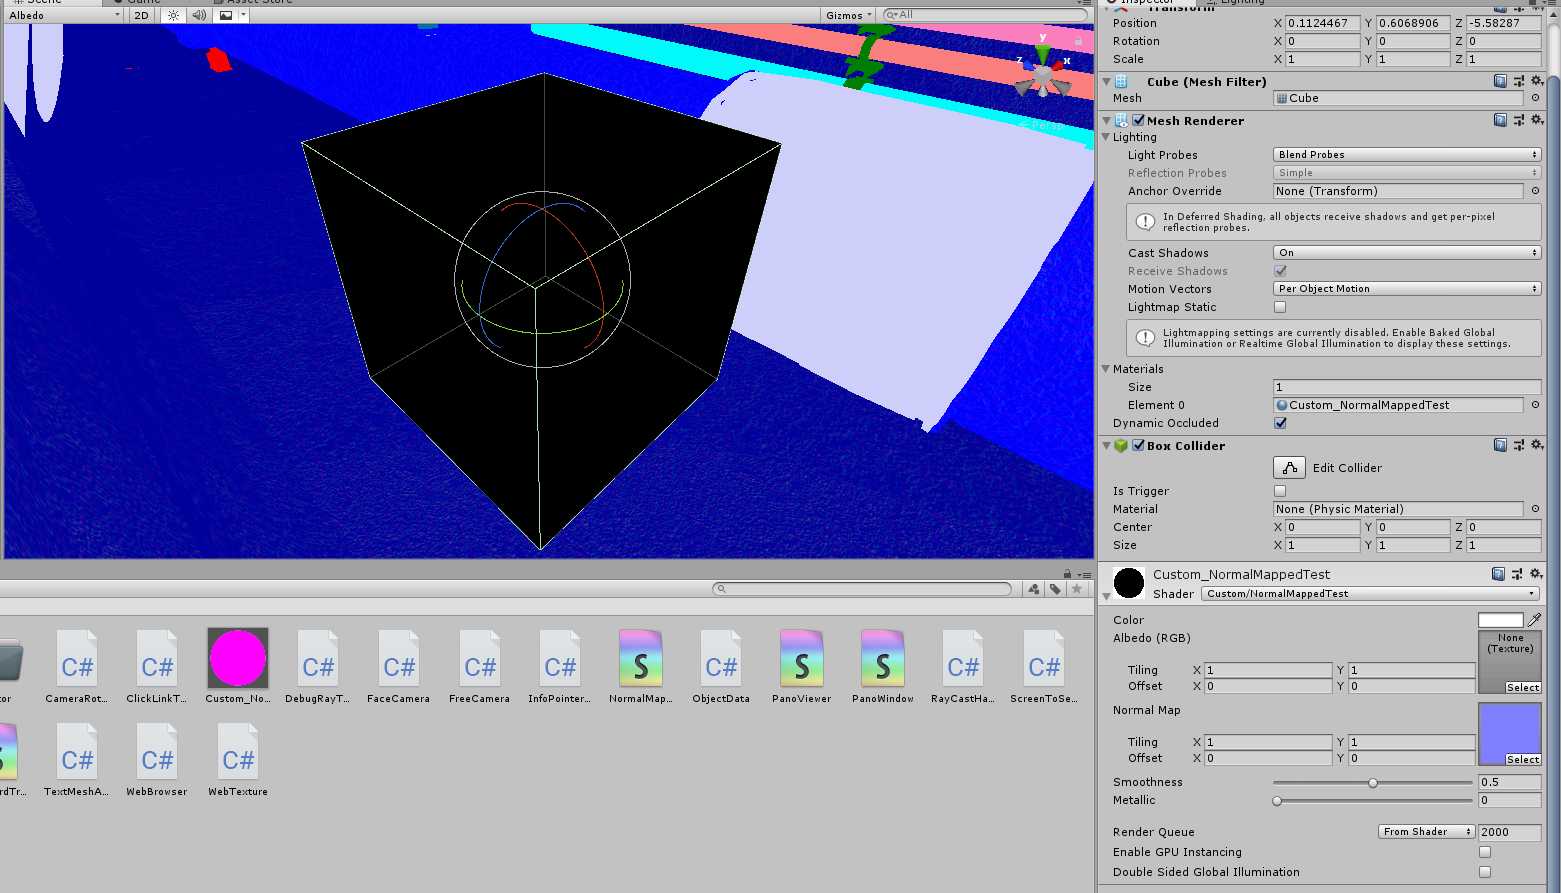
Task: Open Box Collider help book icon
Action: [x=1500, y=445]
